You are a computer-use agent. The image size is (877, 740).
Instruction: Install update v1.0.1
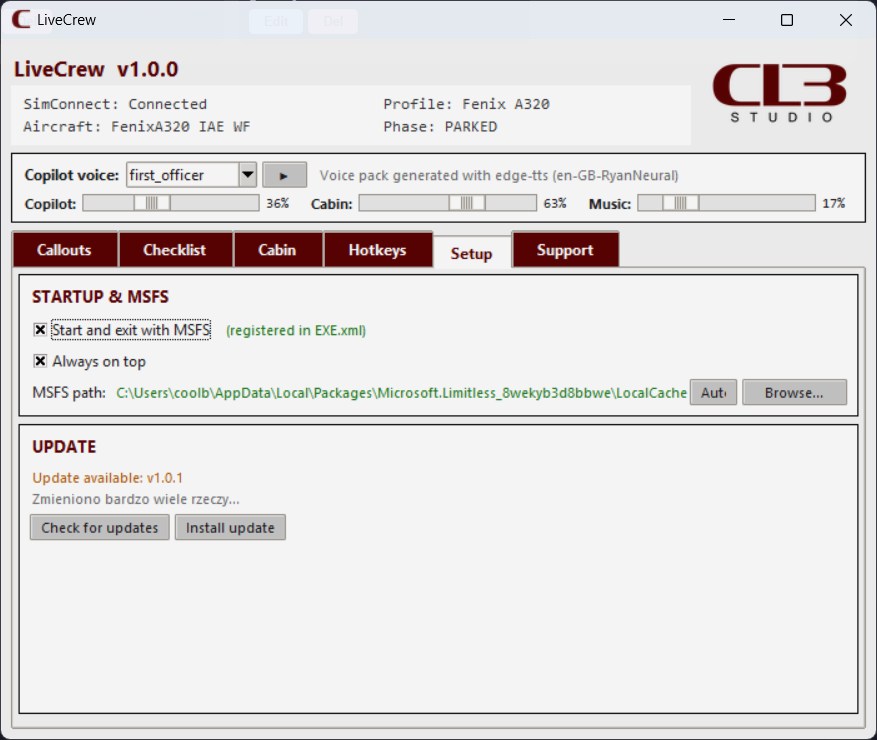click(229, 527)
